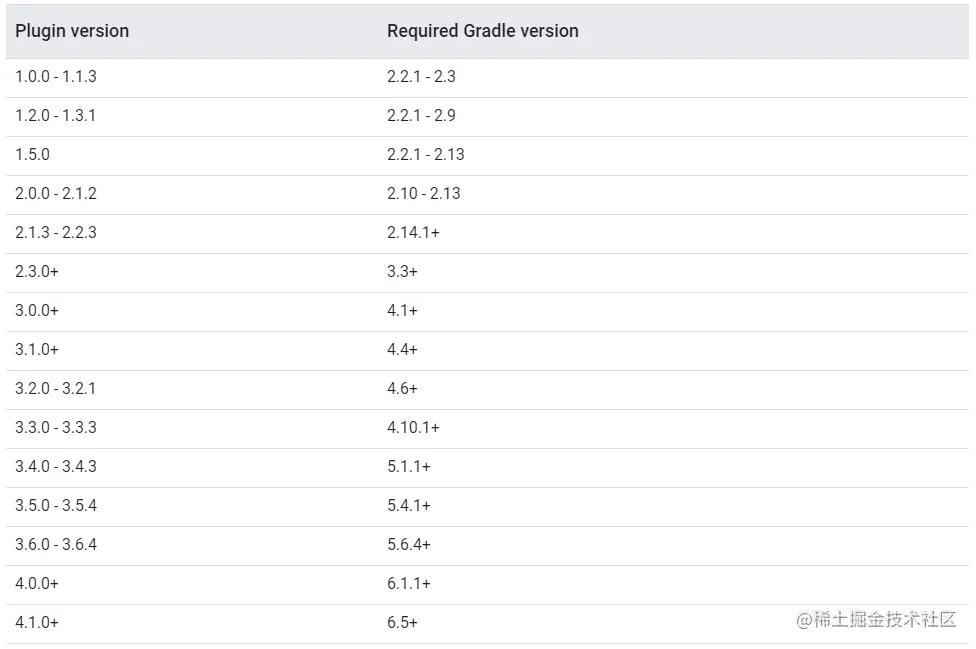This screenshot has height=649, width=976.
Task: Click the Required Gradle version column header
Action: pyautogui.click(x=482, y=31)
